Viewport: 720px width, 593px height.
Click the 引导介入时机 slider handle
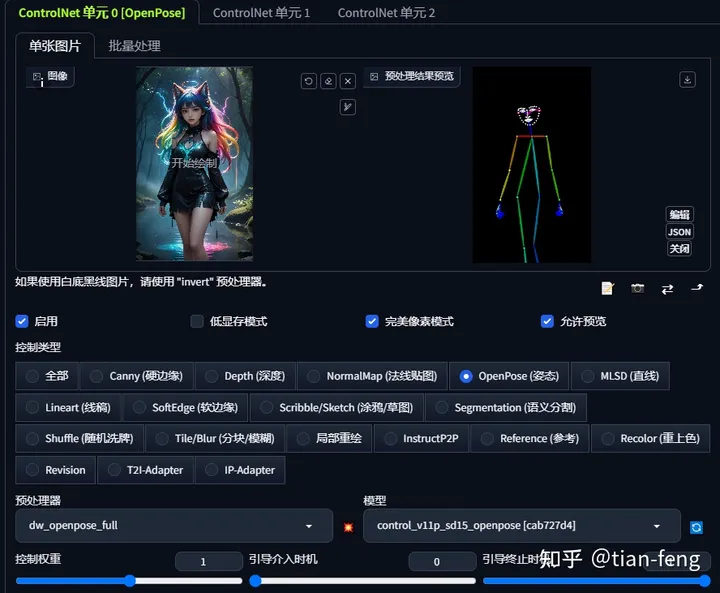[255, 581]
